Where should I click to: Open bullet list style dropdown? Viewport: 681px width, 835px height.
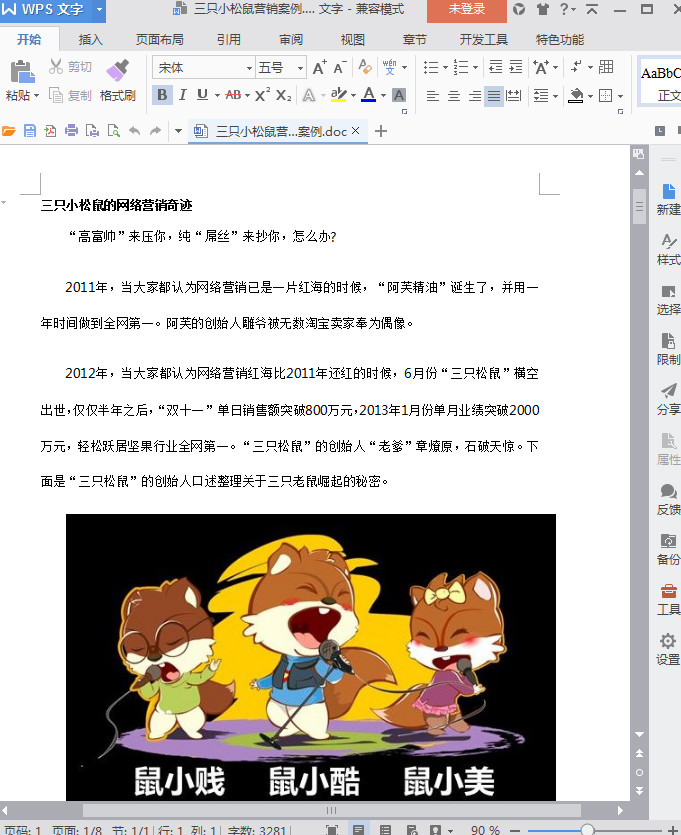tap(445, 67)
